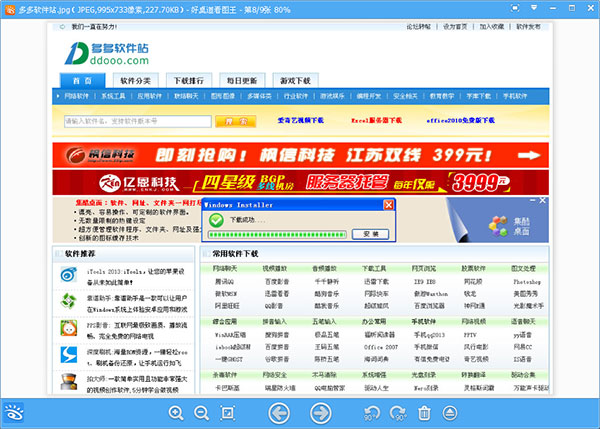The image size is (600, 429).
Task: Click the green progress bar in Windows Installer
Action: point(277,234)
